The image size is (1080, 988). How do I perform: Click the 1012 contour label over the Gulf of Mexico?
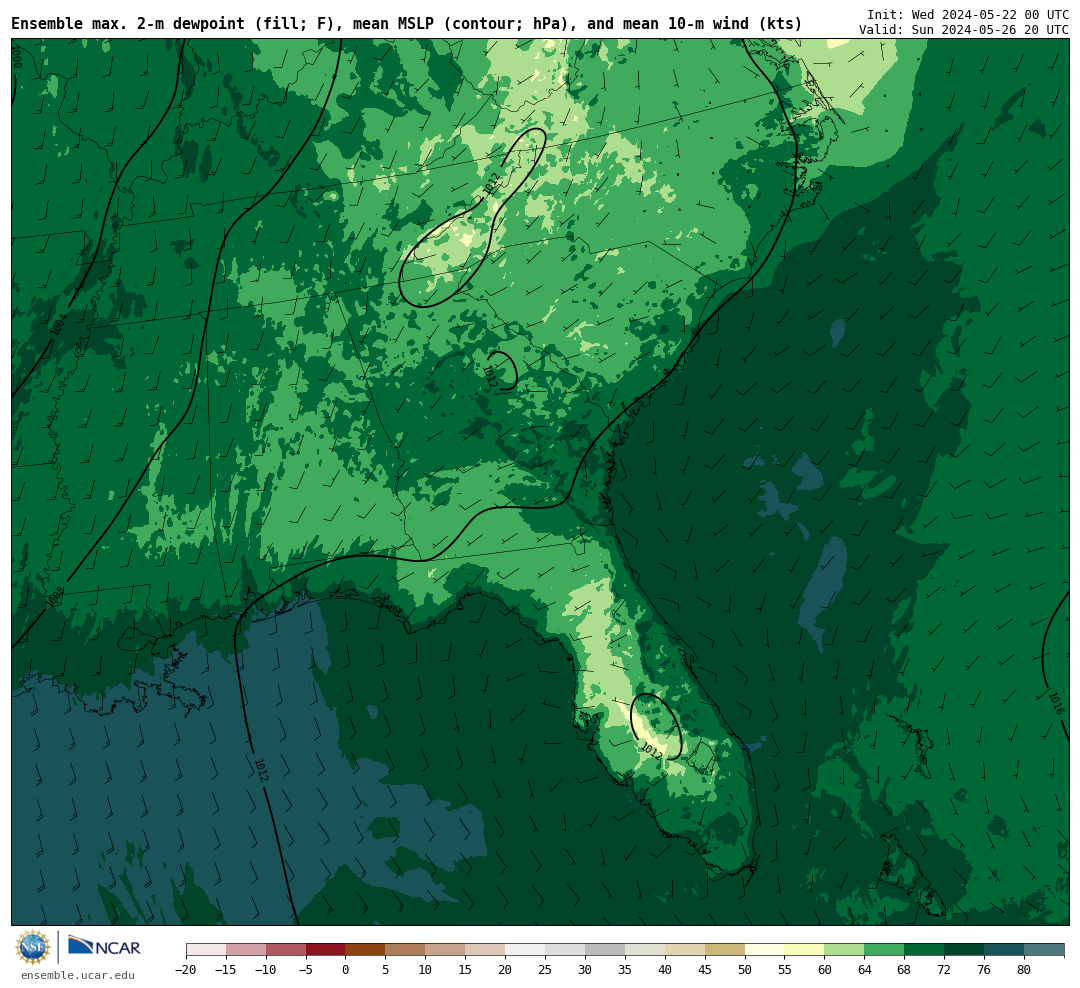261,770
